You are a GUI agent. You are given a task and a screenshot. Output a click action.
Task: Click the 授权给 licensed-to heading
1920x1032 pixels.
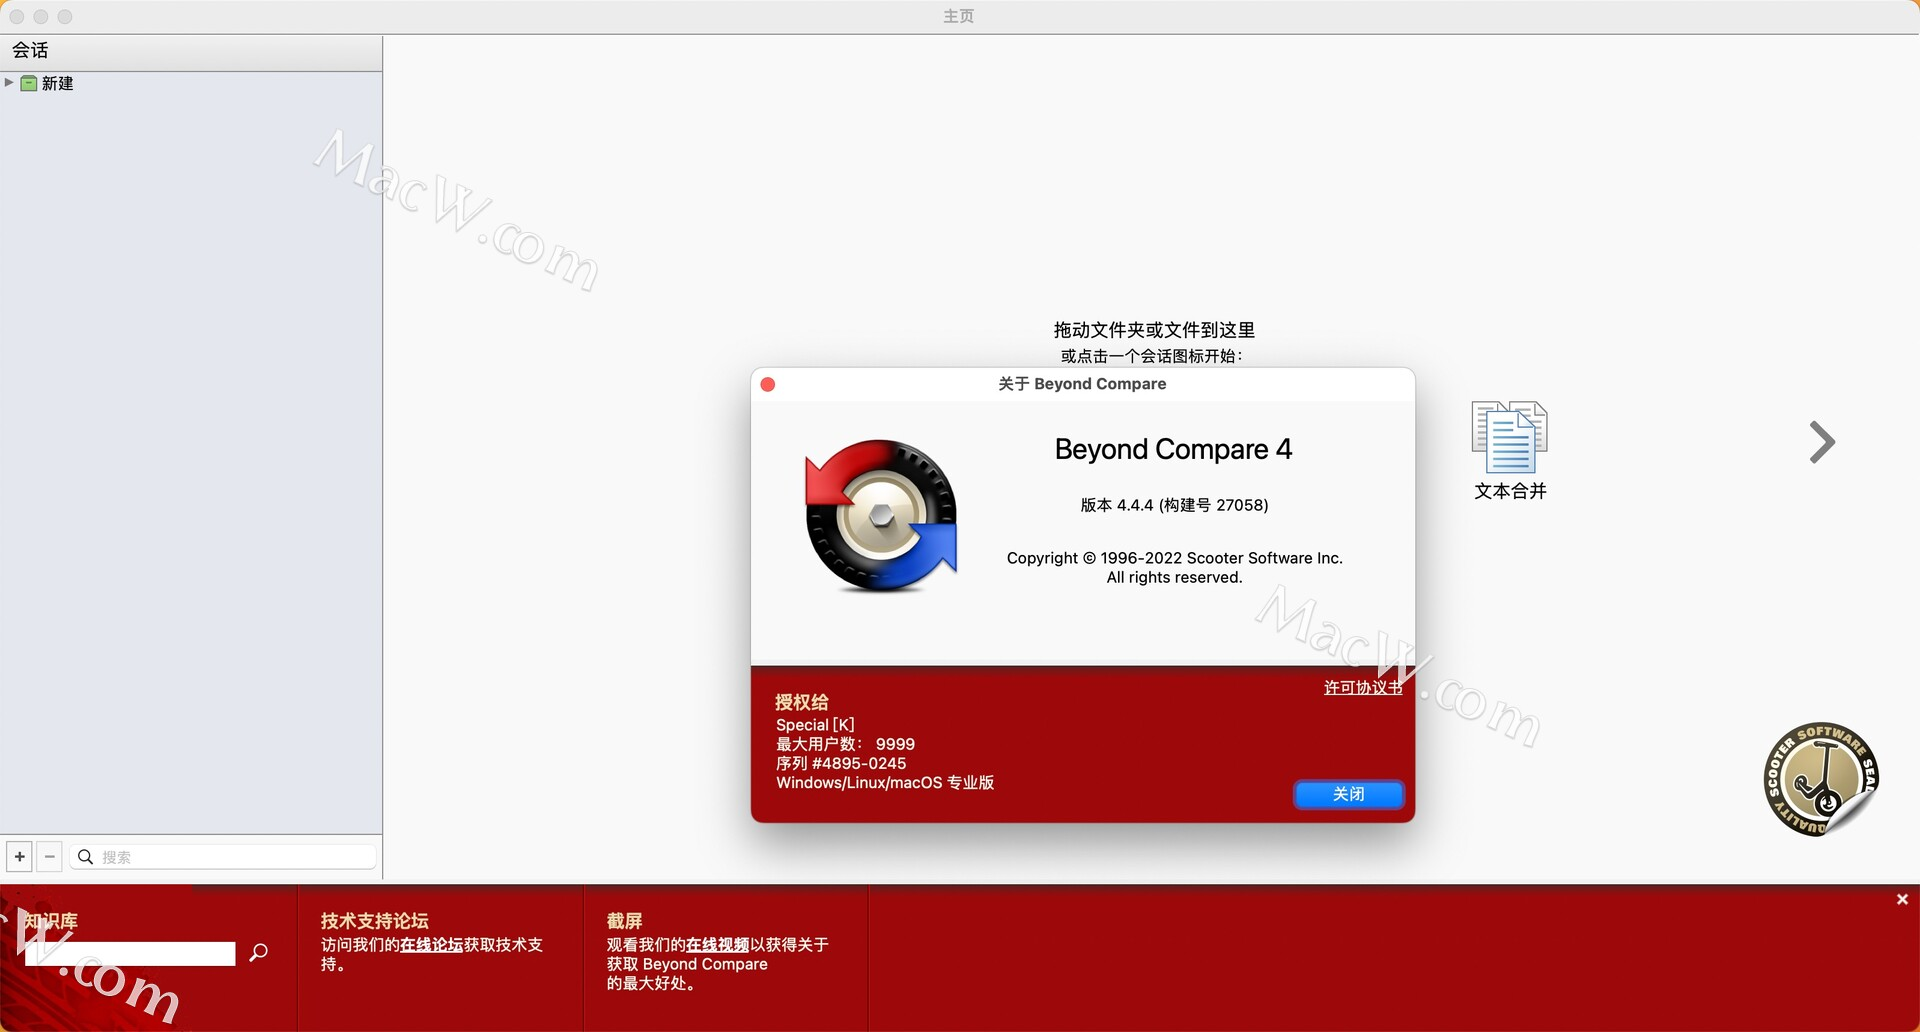click(x=801, y=702)
